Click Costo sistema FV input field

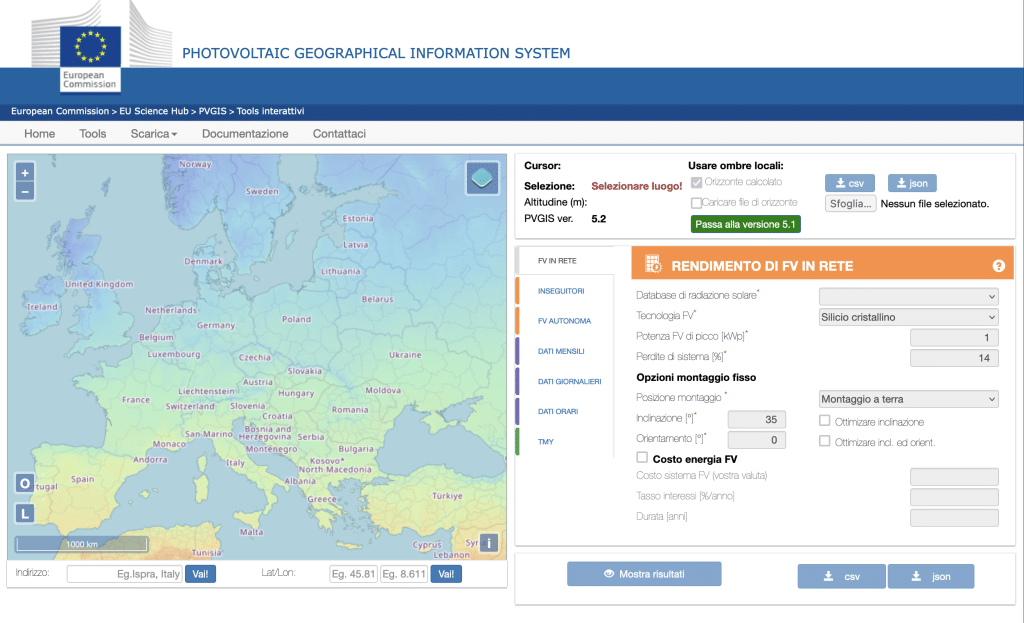point(954,477)
